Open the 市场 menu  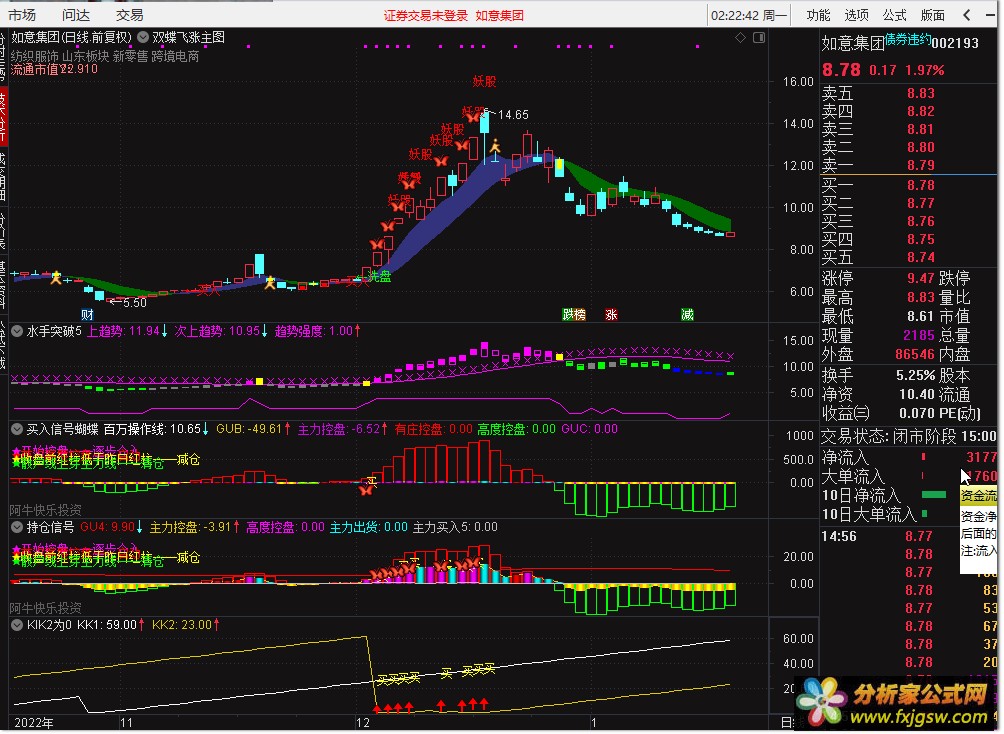tap(22, 15)
